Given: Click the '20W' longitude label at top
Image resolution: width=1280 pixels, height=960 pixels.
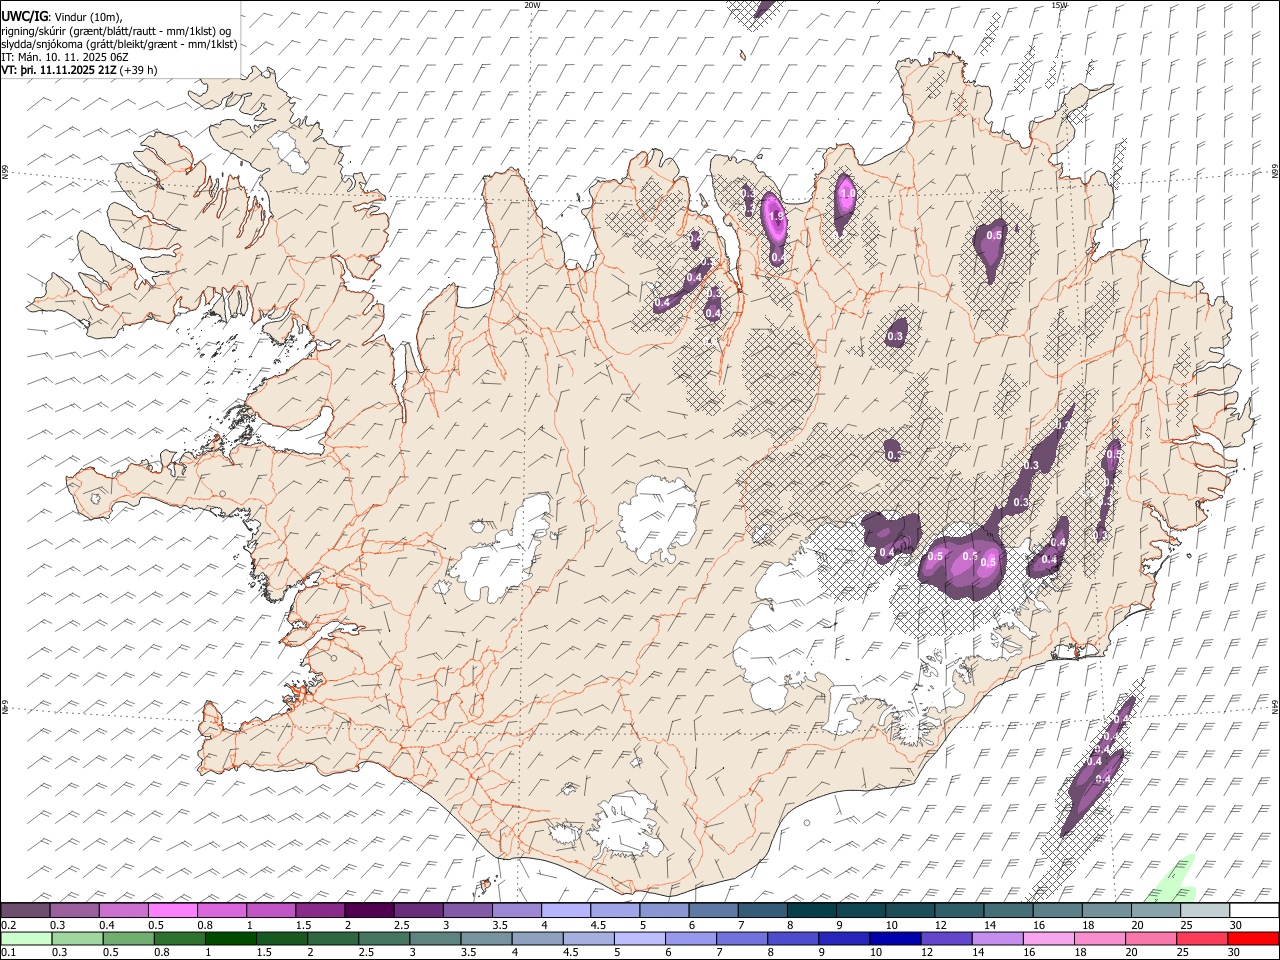Looking at the screenshot, I should (532, 5).
